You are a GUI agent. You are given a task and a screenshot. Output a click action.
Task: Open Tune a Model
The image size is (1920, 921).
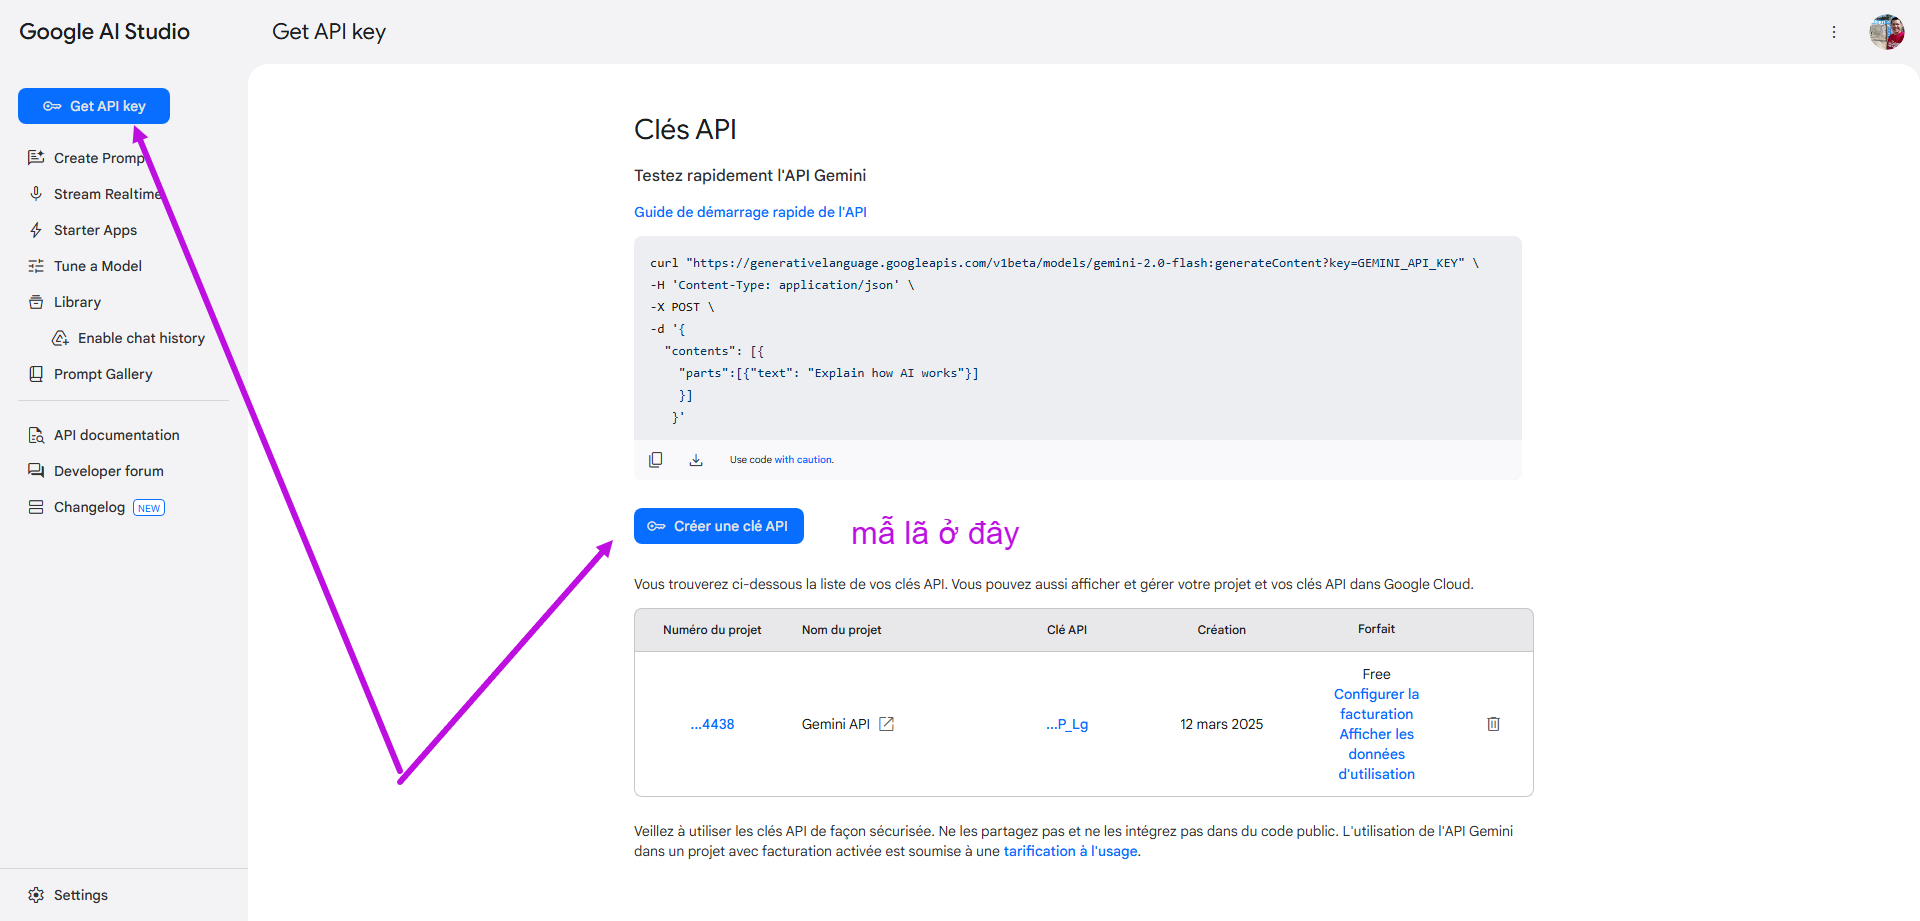coord(98,266)
